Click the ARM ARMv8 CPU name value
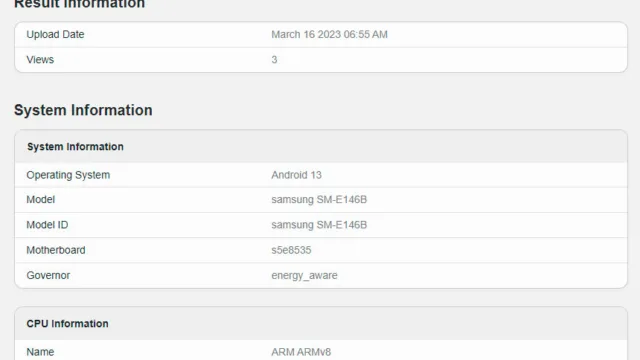The width and height of the screenshot is (640, 360). pyautogui.click(x=301, y=352)
